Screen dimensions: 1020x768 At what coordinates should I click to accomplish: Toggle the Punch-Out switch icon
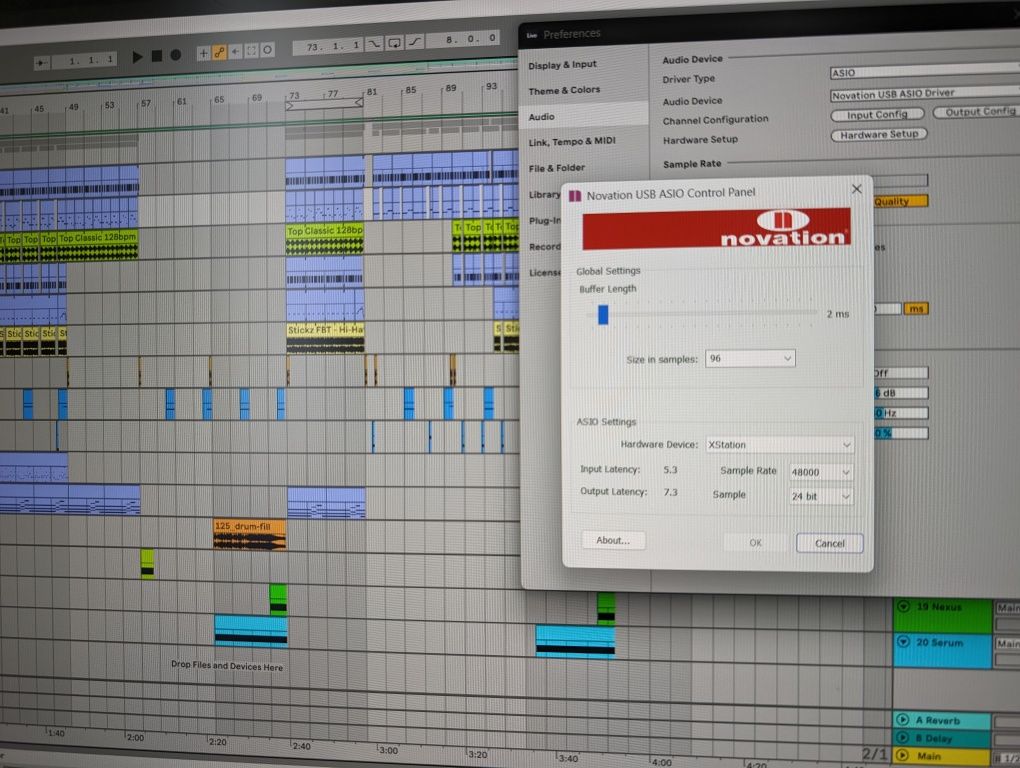coord(415,42)
